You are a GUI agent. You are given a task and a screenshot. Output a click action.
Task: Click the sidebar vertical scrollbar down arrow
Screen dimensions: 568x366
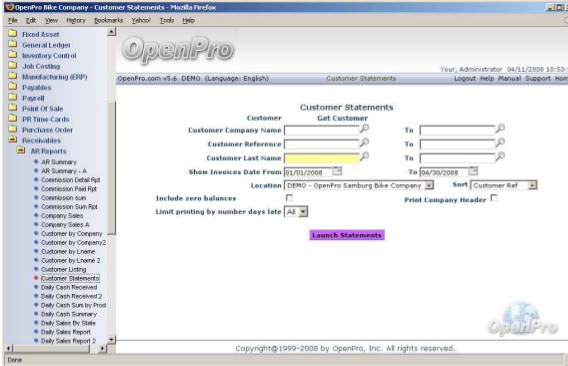111,340
